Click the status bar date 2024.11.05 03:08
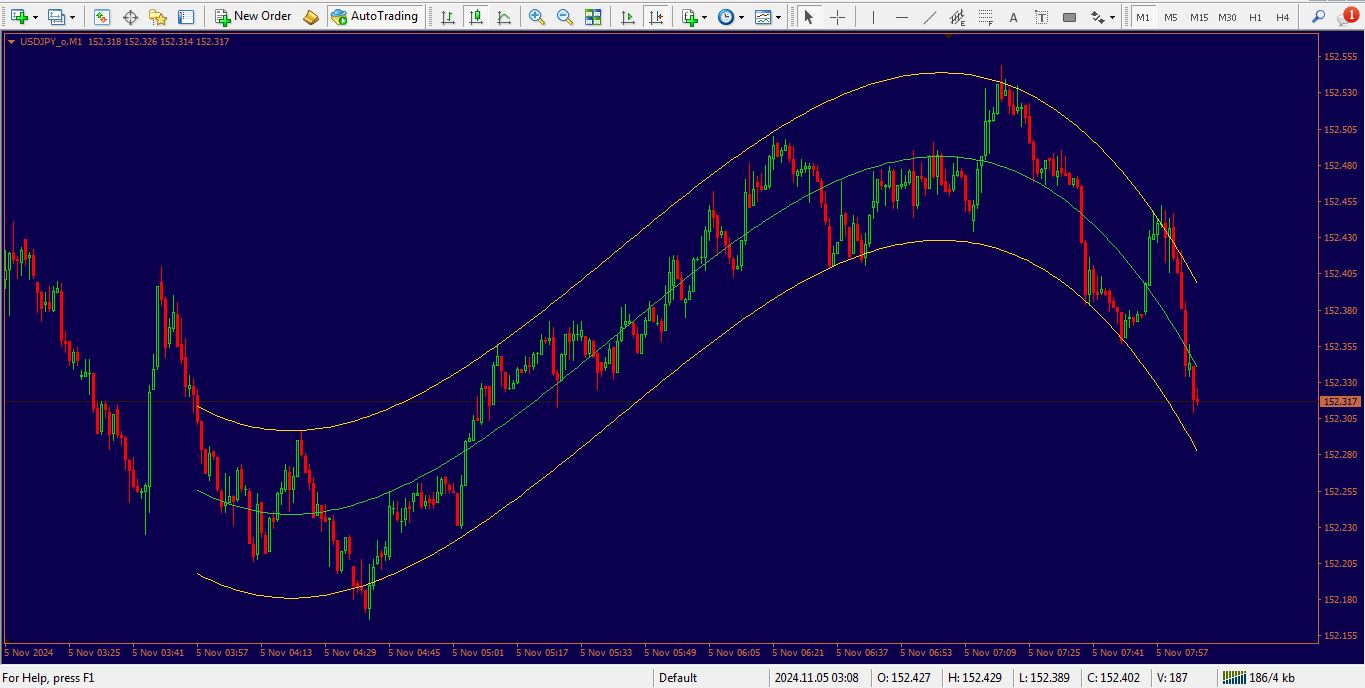 click(816, 678)
